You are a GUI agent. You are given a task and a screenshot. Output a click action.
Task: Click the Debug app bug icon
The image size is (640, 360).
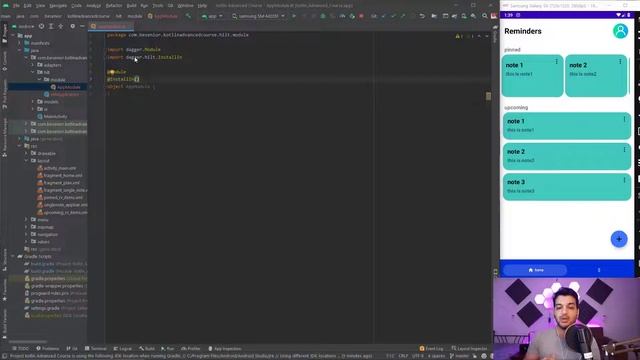tap(323, 16)
